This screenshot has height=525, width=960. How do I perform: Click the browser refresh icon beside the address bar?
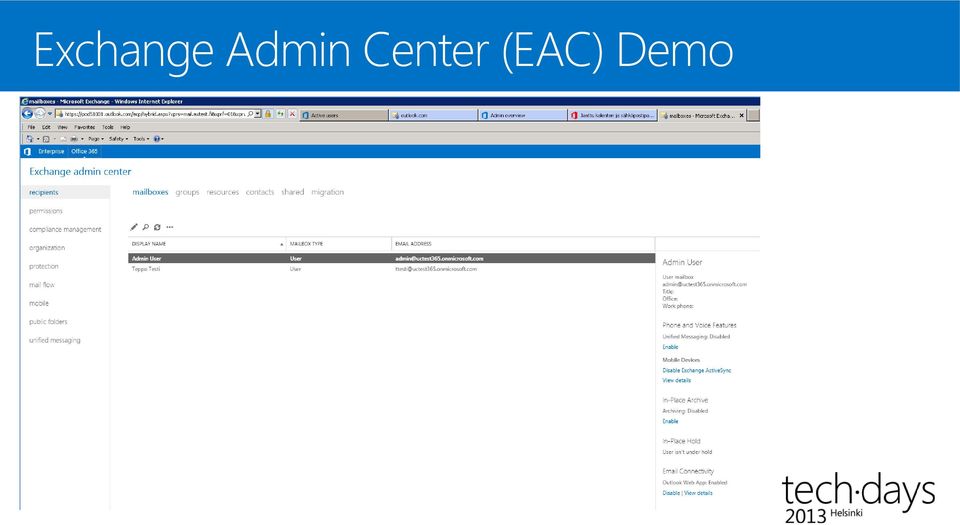[x=280, y=114]
